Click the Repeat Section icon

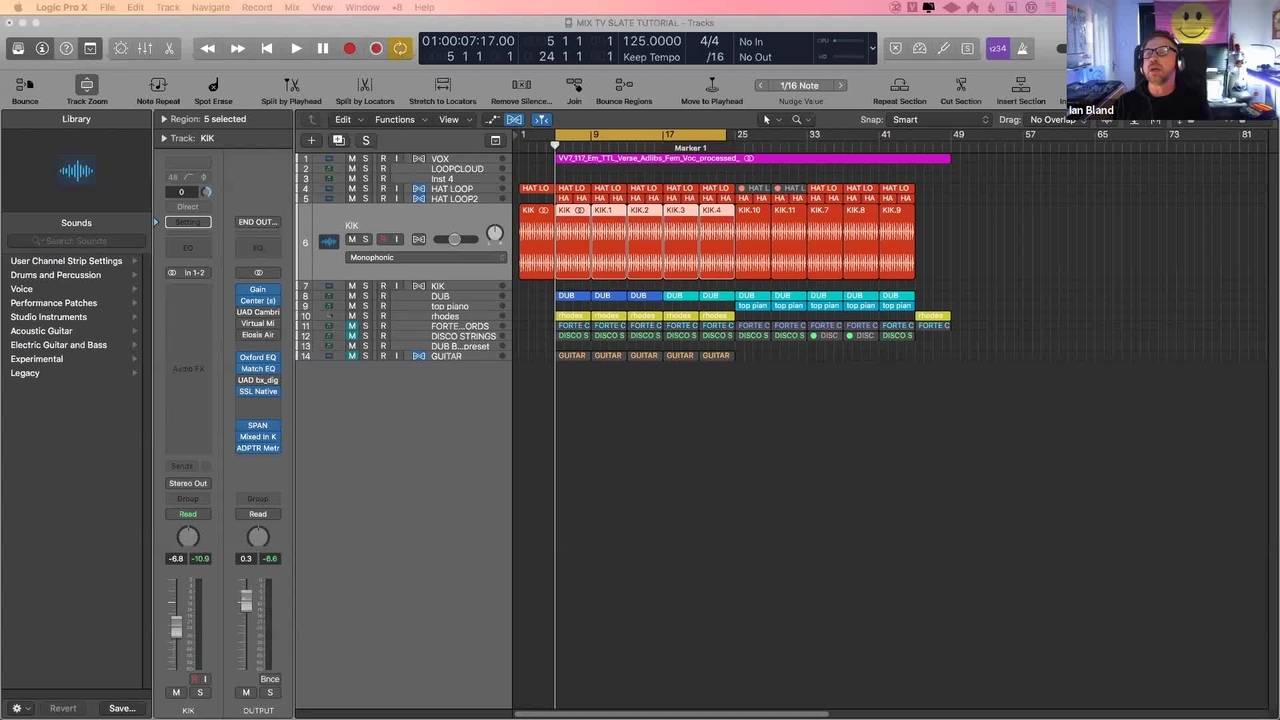(x=899, y=86)
